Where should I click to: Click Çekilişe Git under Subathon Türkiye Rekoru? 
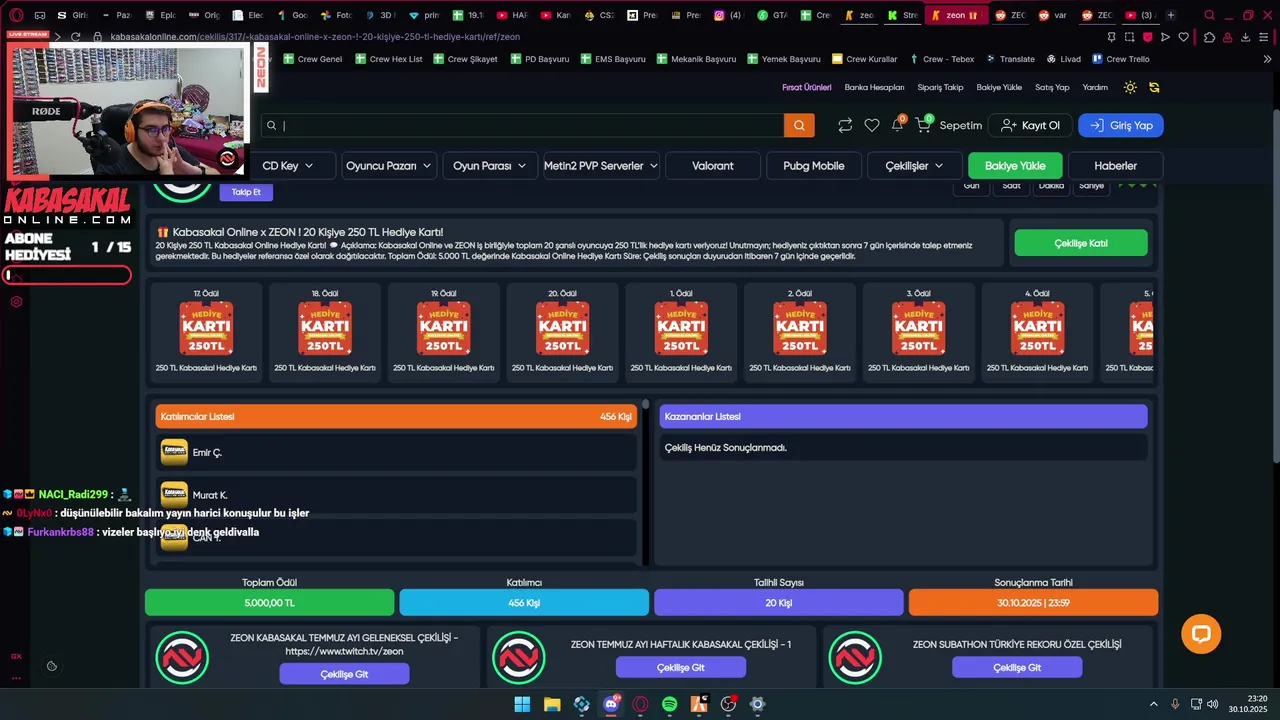1017,667
